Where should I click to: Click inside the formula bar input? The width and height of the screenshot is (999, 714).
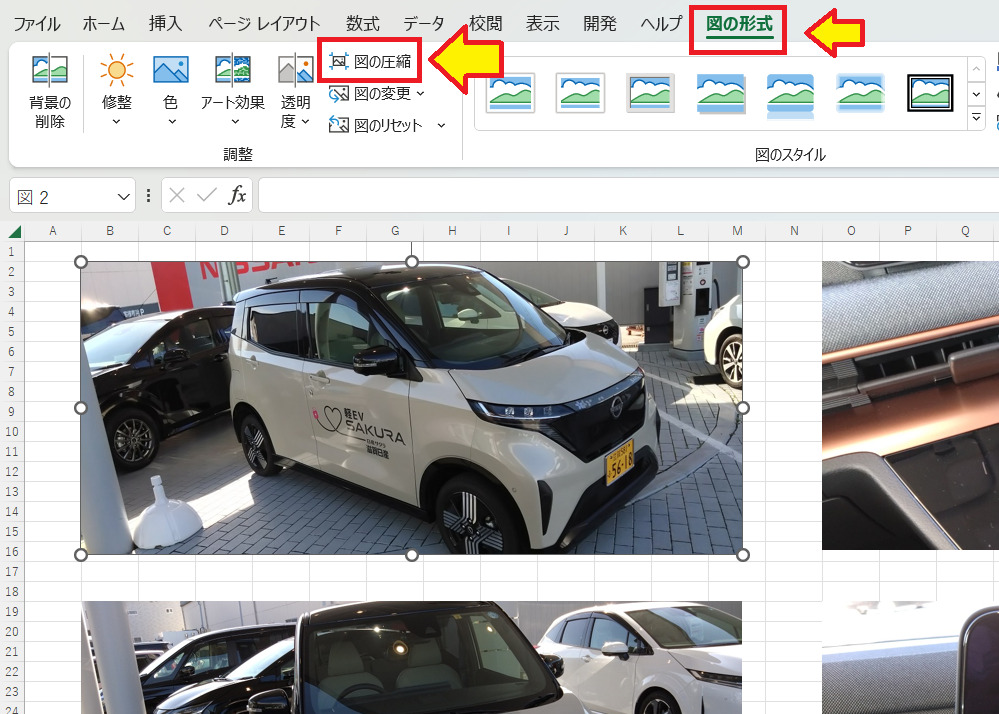coord(620,196)
